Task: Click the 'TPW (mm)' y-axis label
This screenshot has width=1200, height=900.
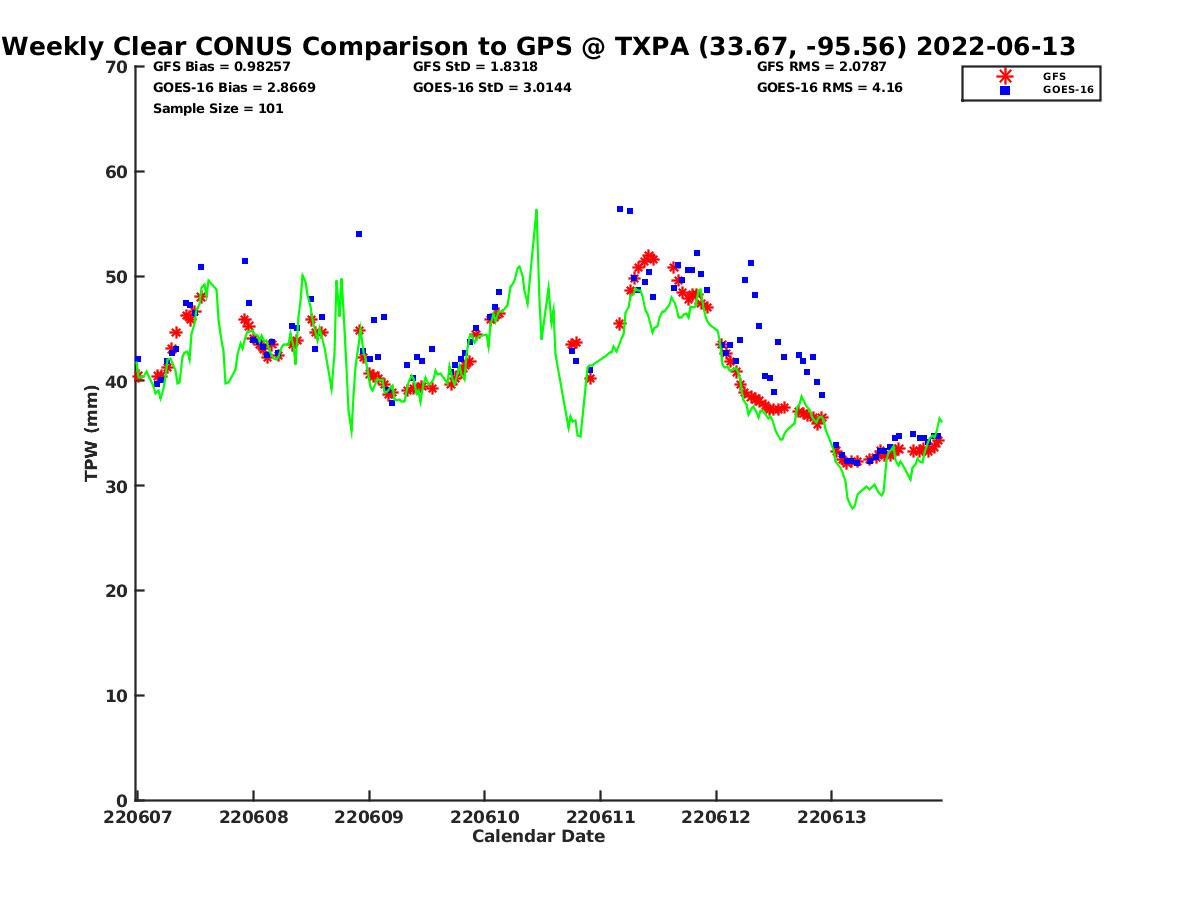Action: click(92, 433)
